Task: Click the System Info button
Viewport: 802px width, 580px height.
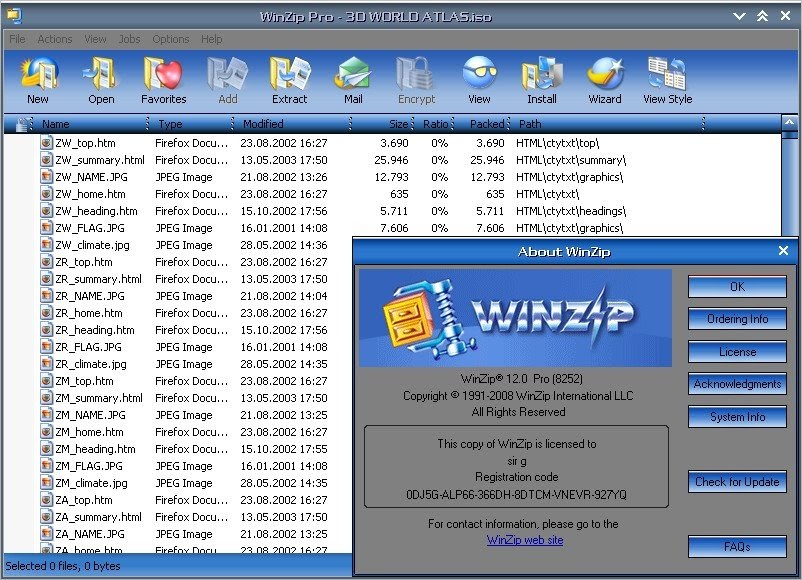Action: click(737, 417)
